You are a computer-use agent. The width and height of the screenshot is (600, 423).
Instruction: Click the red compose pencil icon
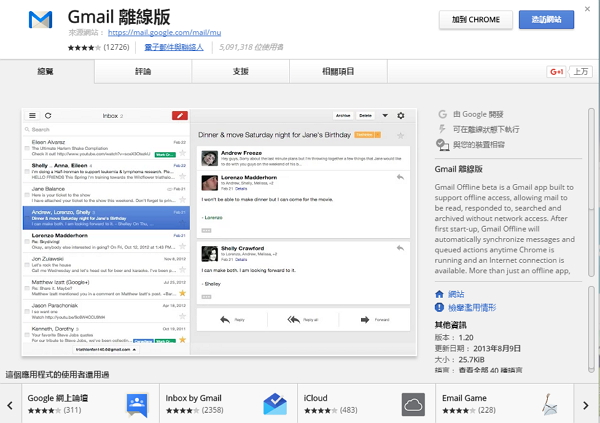click(x=179, y=116)
